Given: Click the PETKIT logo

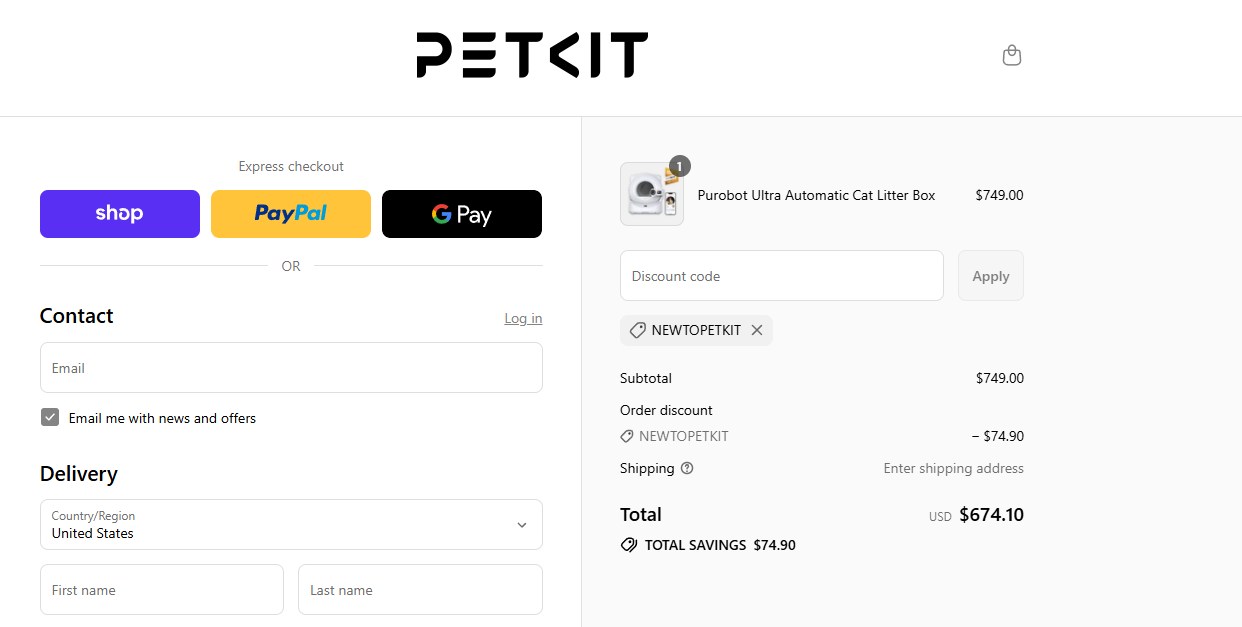Looking at the screenshot, I should click(531, 55).
